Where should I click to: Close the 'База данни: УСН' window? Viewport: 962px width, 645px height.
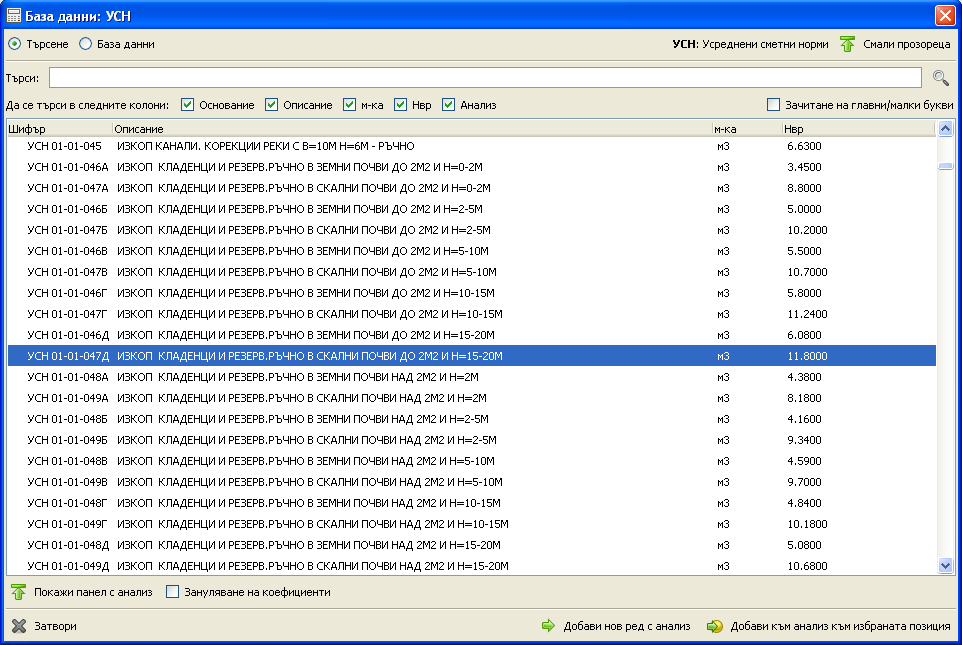coord(944,15)
